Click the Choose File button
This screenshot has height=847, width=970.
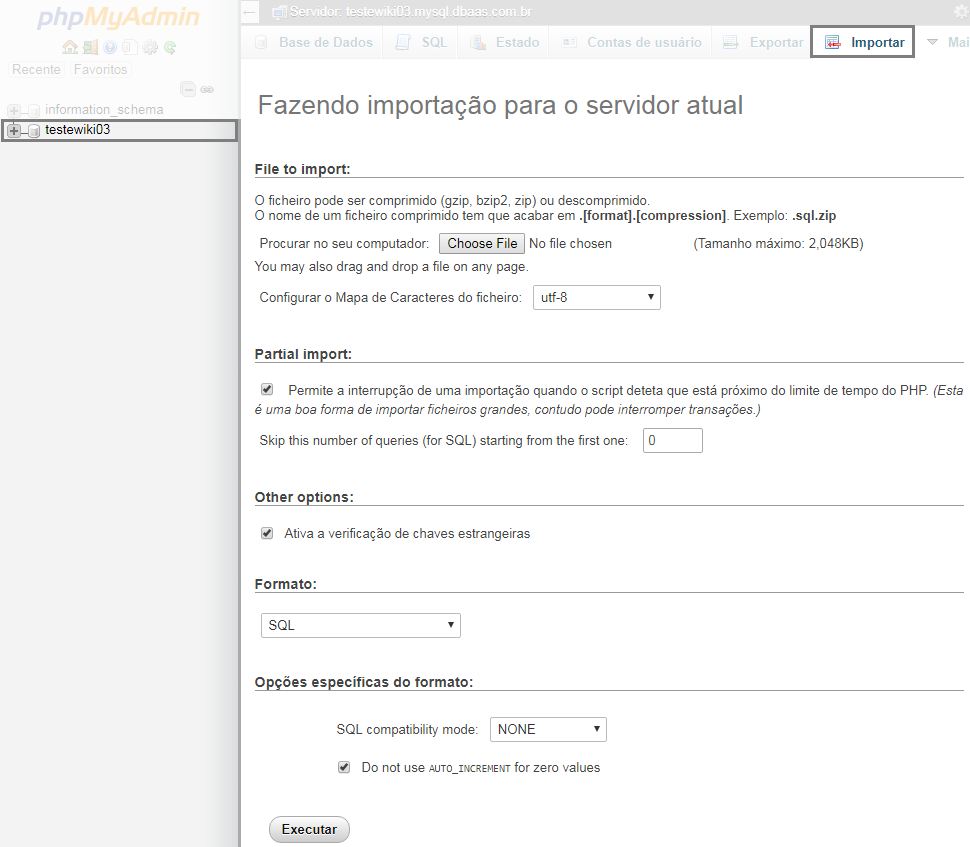click(482, 243)
